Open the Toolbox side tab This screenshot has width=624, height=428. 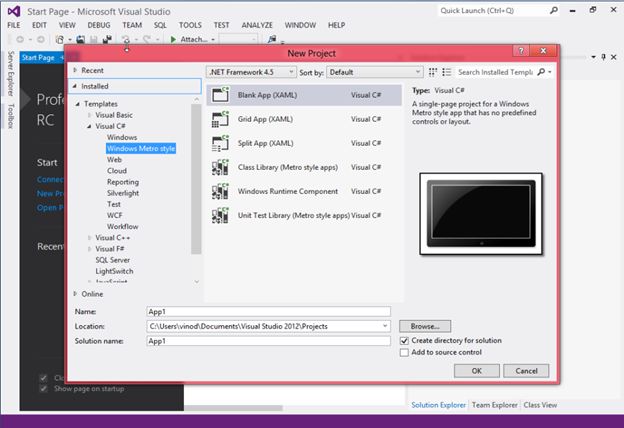(11, 116)
